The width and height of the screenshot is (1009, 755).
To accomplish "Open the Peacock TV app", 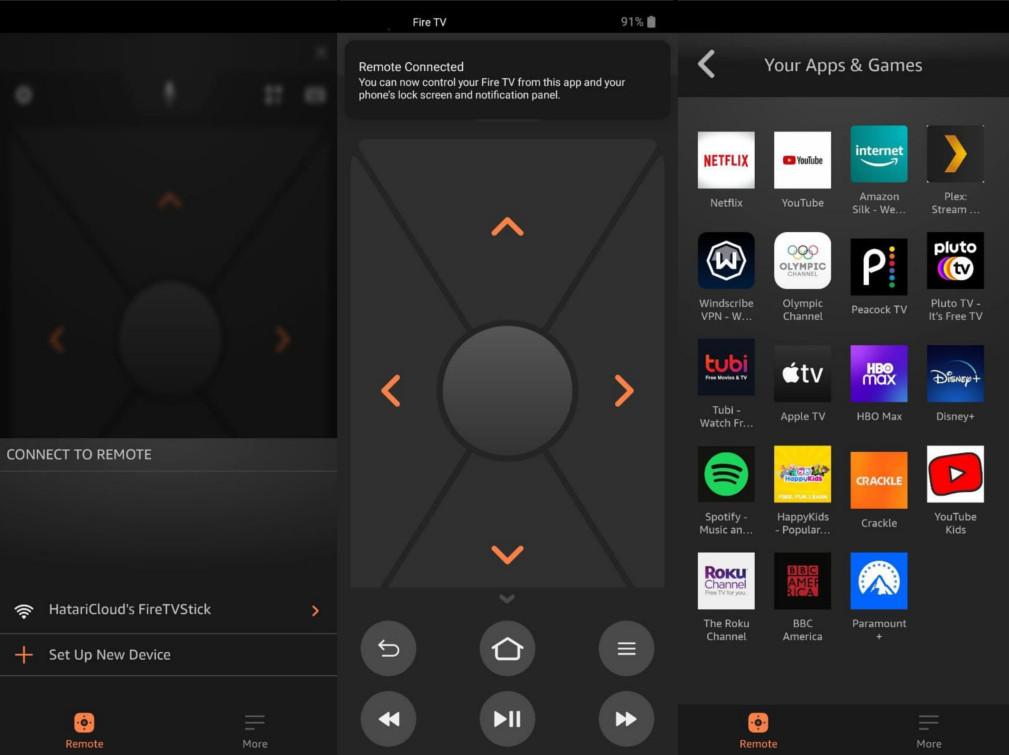I will coord(879,267).
